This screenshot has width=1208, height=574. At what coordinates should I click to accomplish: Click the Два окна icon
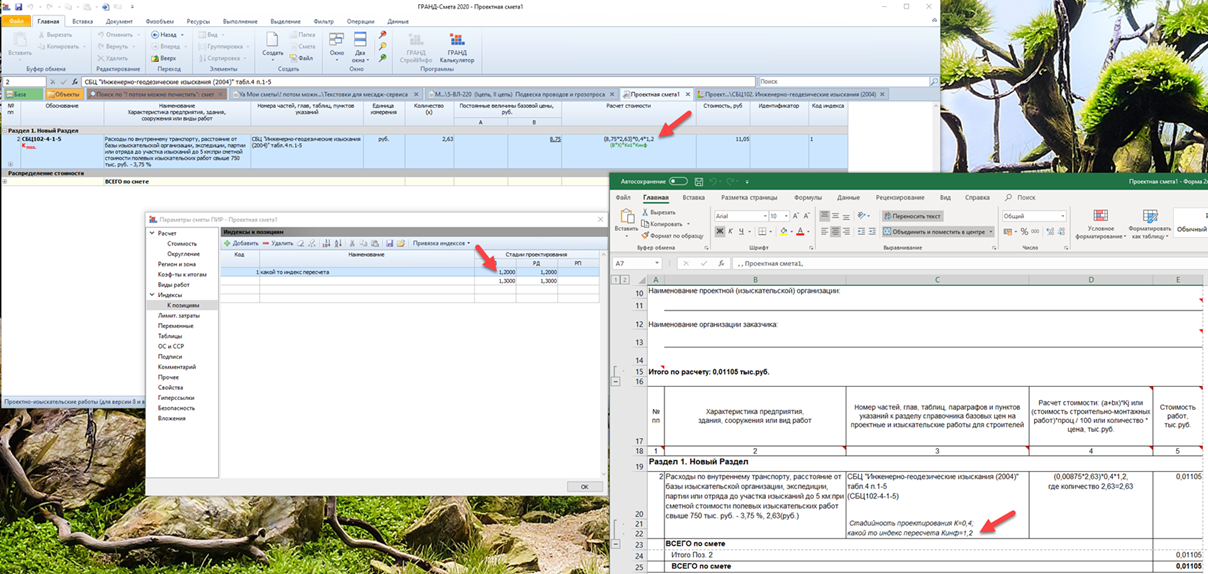click(359, 45)
